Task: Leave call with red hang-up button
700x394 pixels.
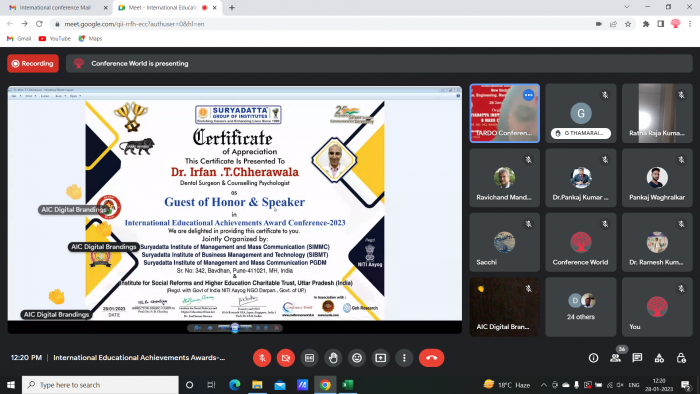Action: 431,358
